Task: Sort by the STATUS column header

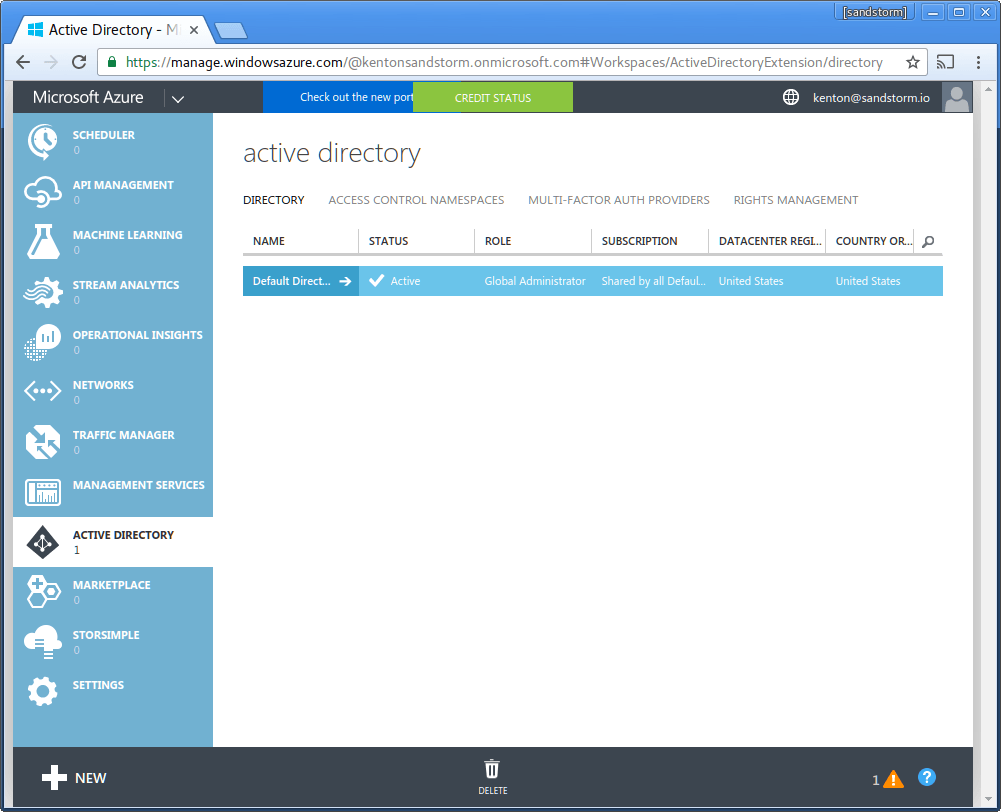Action: [417, 241]
